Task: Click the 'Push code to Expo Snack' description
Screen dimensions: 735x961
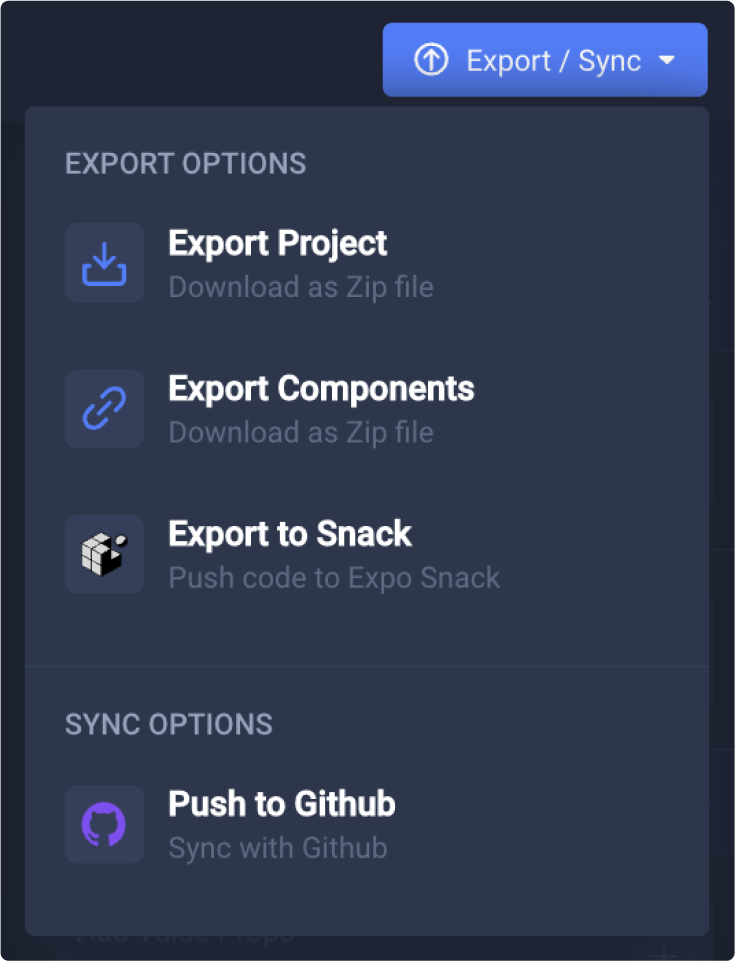Action: (x=334, y=578)
